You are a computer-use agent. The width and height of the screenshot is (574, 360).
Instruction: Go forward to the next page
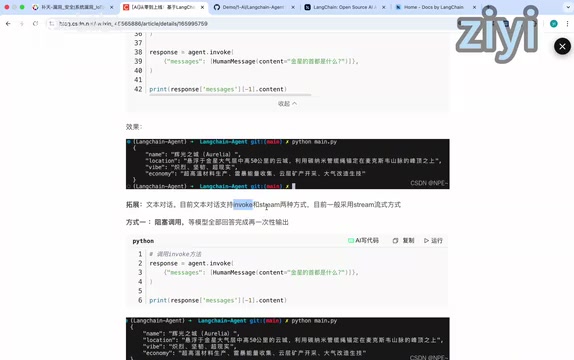coord(22,24)
